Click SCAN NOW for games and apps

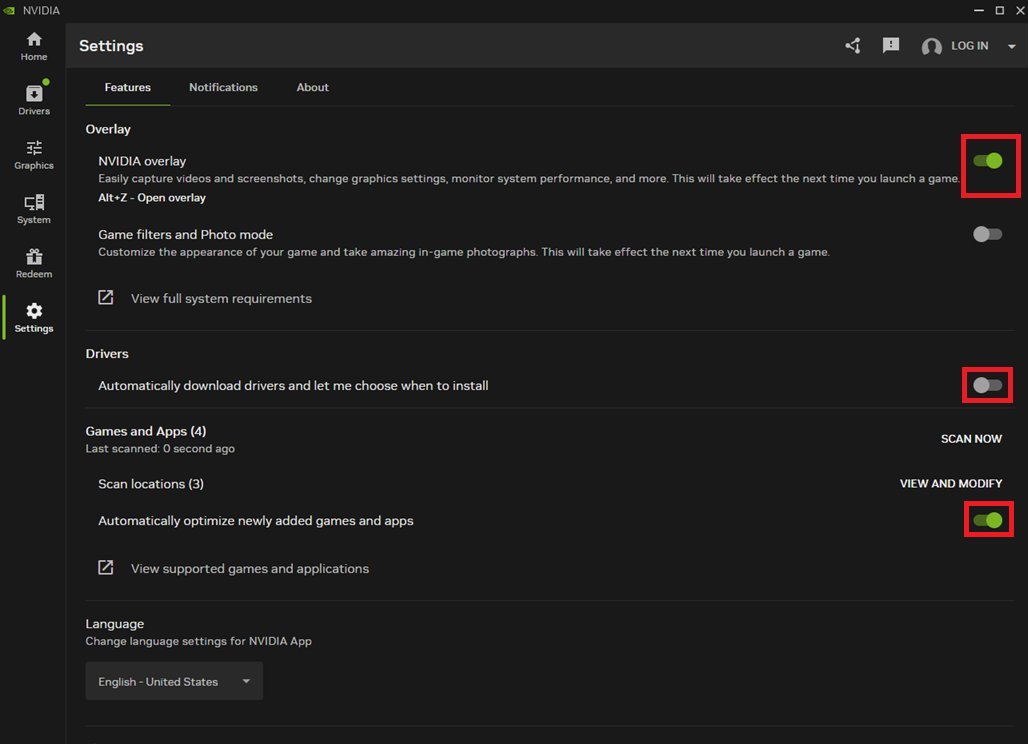tap(971, 439)
